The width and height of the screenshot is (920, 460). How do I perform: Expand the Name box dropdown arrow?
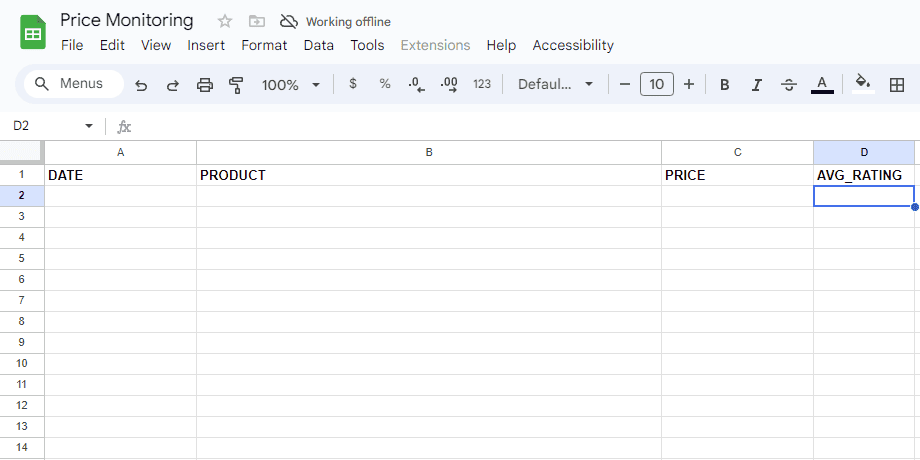pos(89,126)
